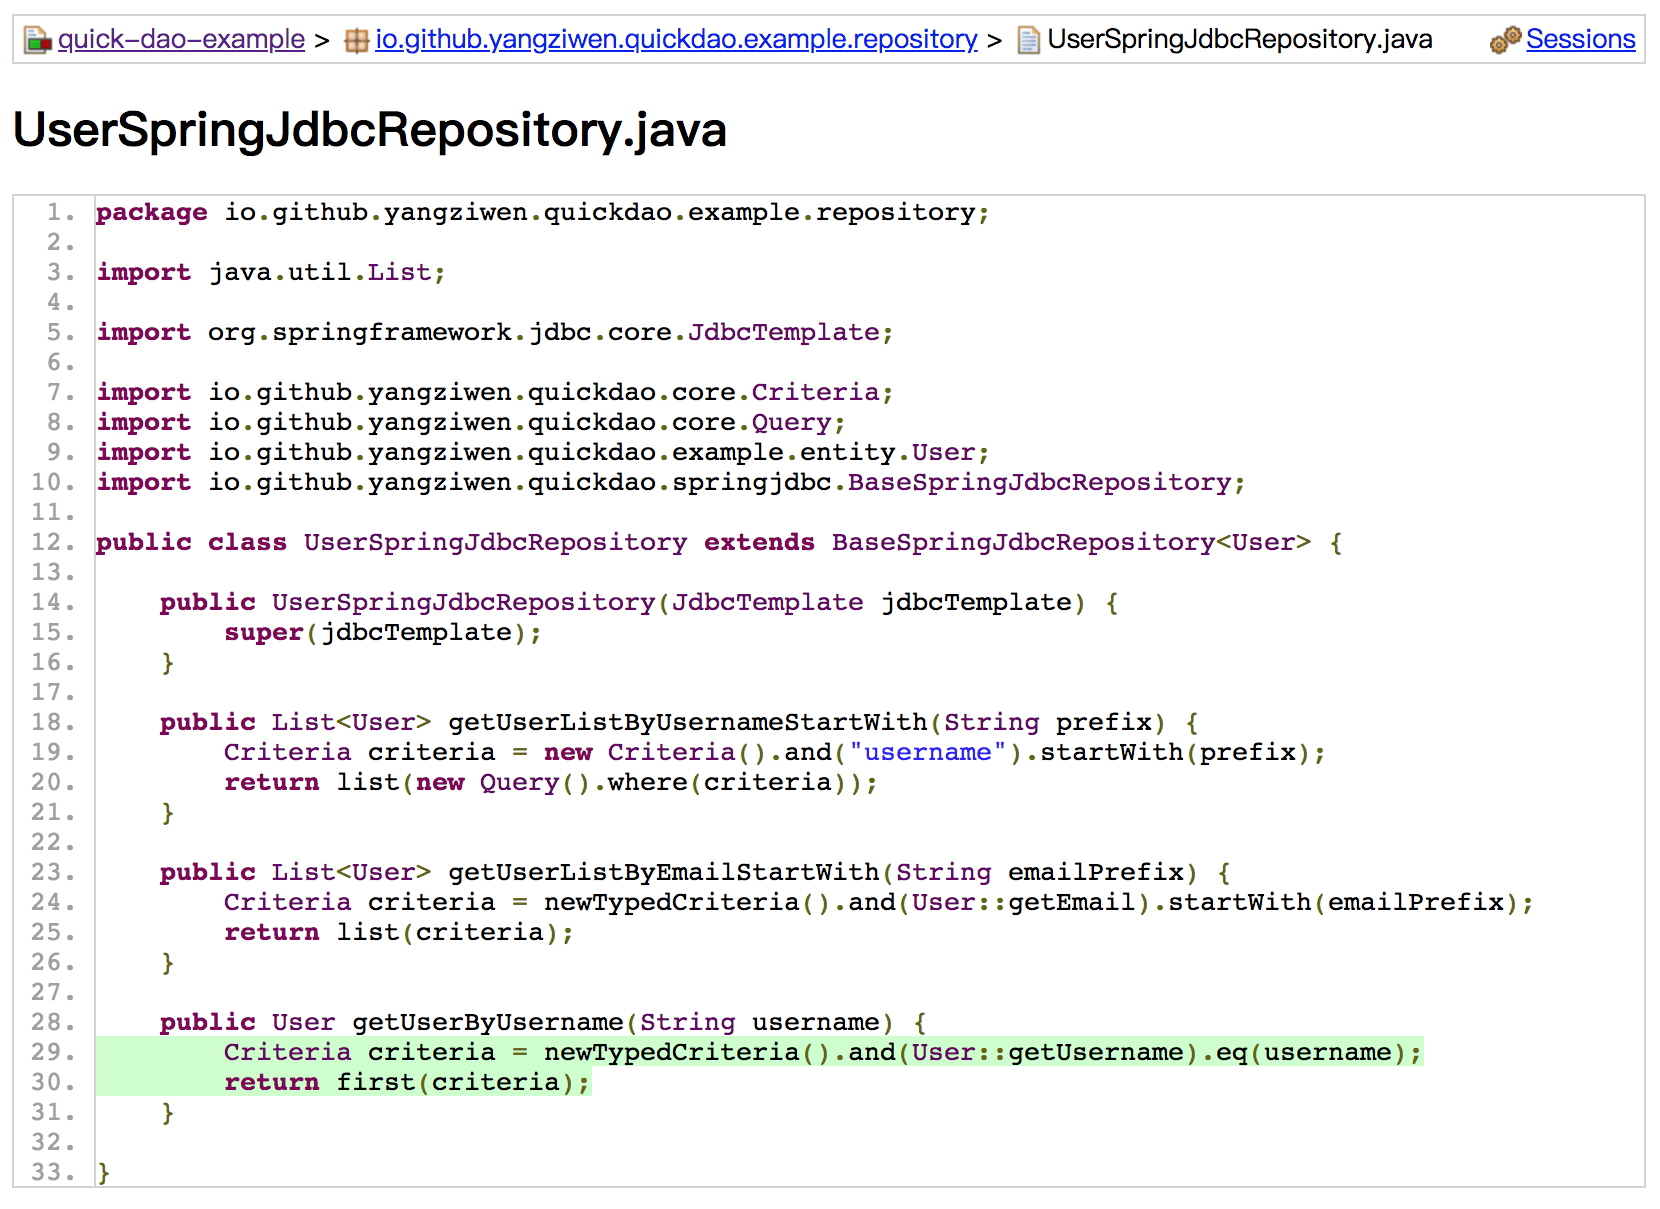This screenshot has height=1209, width=1660.
Task: Click the UserSpringJdbcRepository.java breadcrumb text
Action: (1240, 40)
